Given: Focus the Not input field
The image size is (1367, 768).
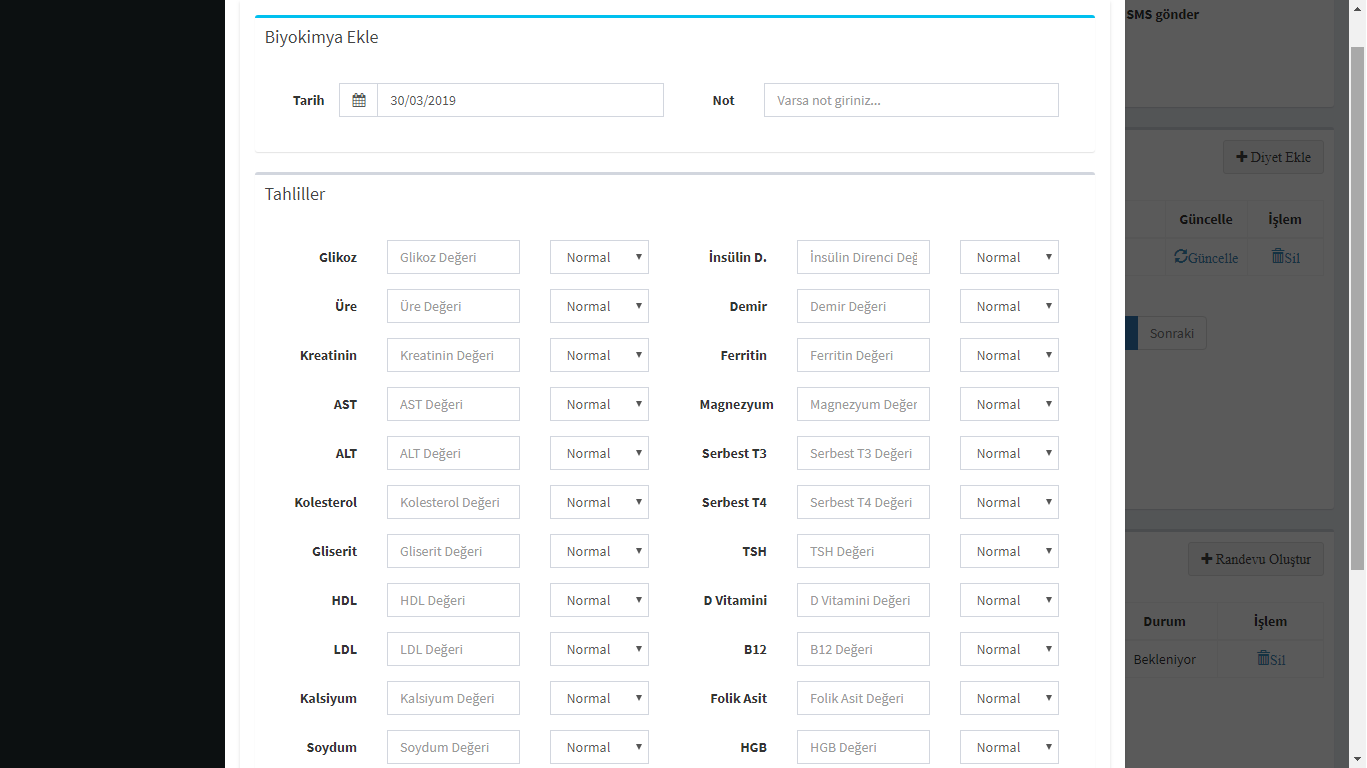Looking at the screenshot, I should [x=911, y=100].
